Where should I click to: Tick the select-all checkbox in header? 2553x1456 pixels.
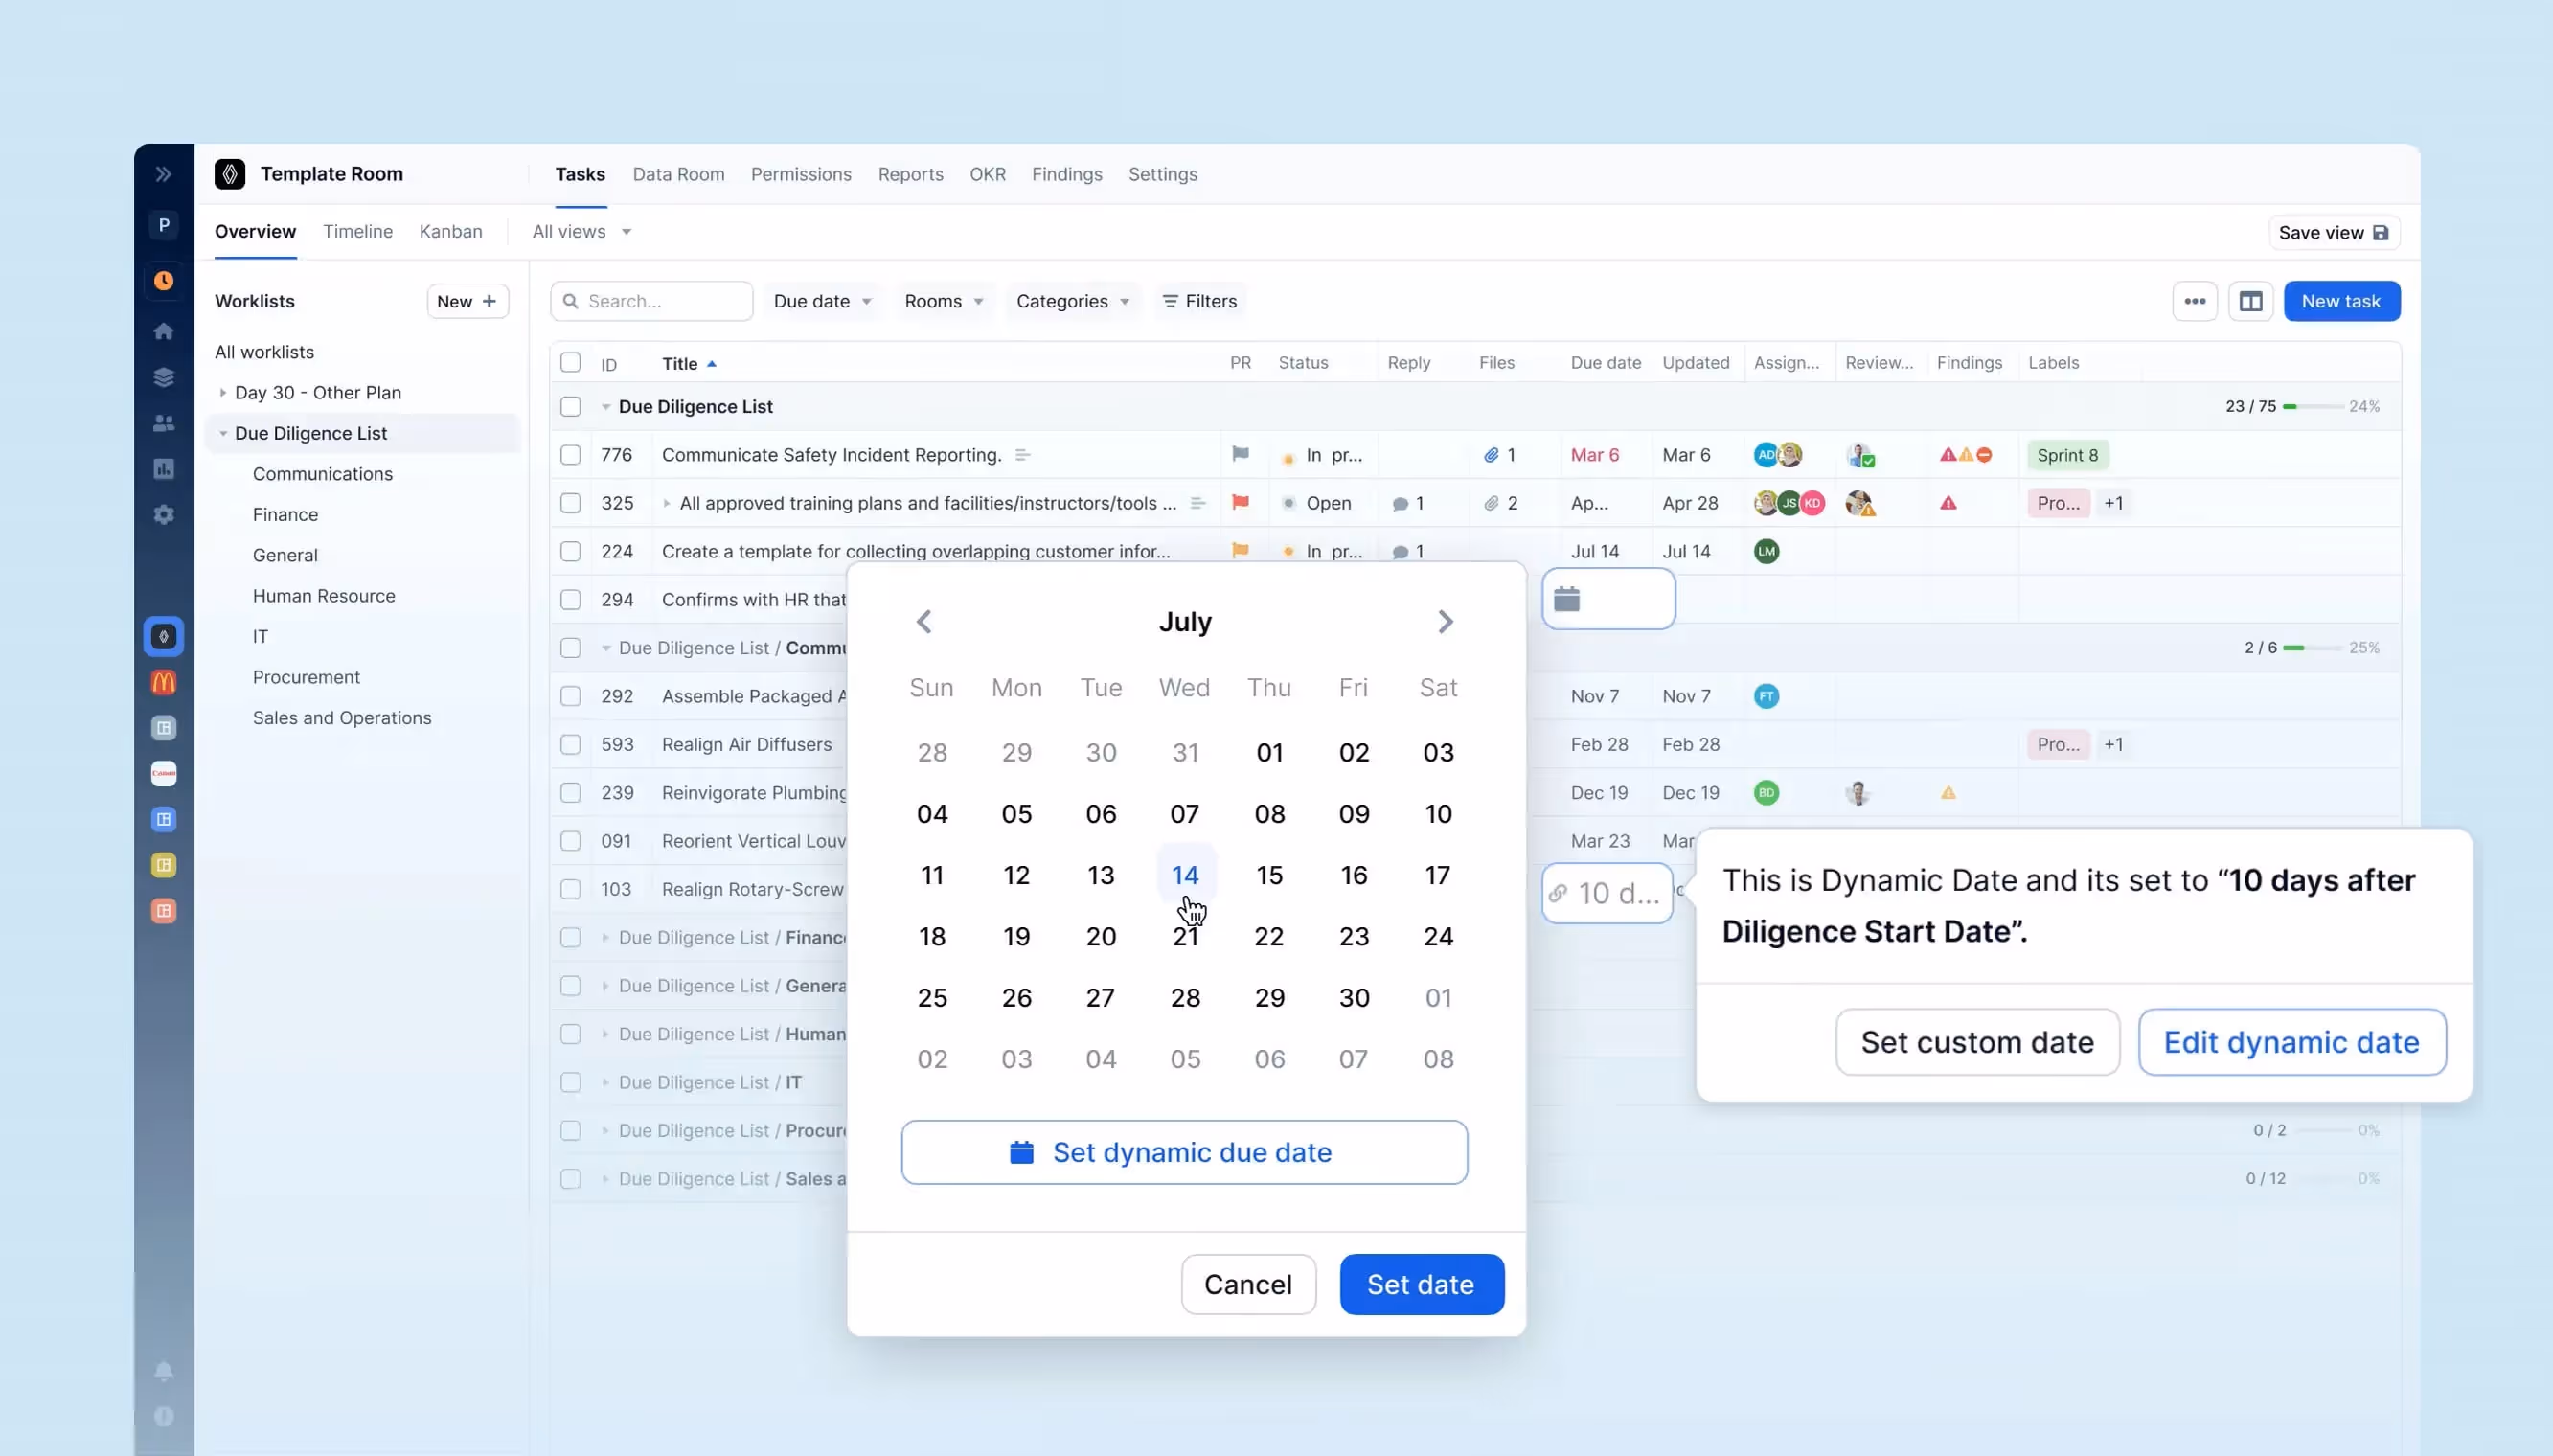point(570,362)
